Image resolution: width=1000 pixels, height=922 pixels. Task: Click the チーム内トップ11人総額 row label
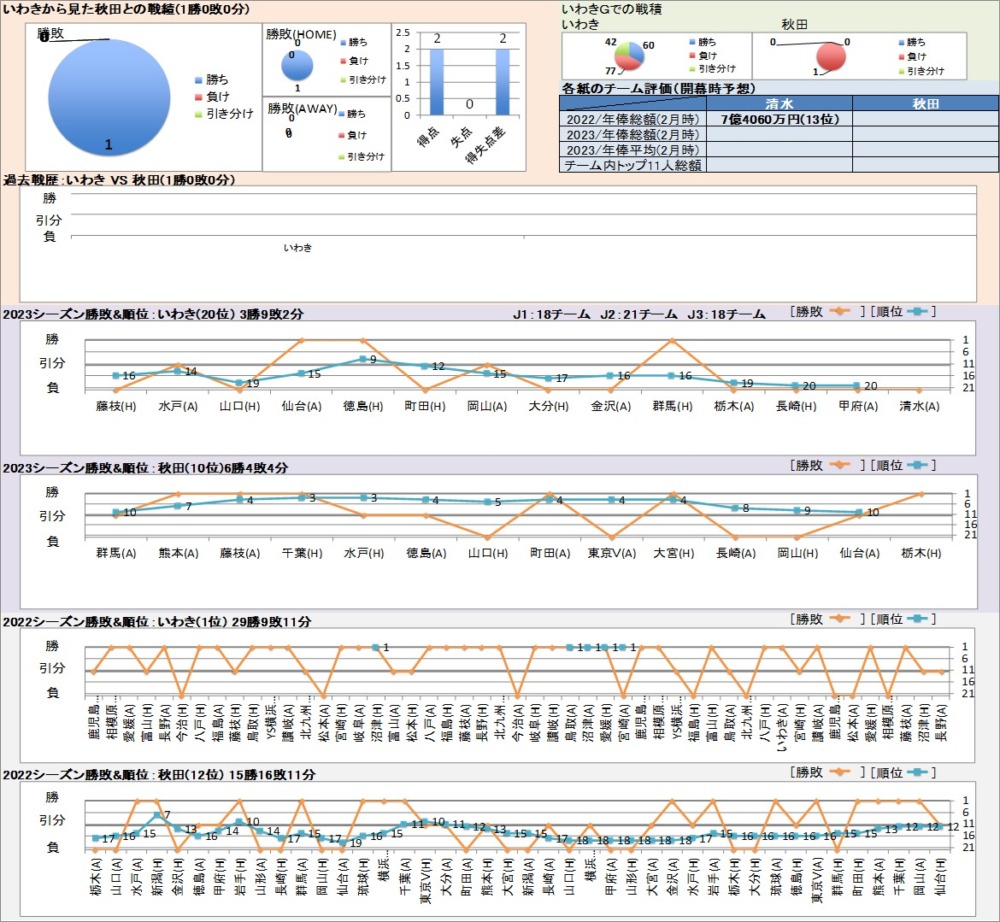[632, 165]
